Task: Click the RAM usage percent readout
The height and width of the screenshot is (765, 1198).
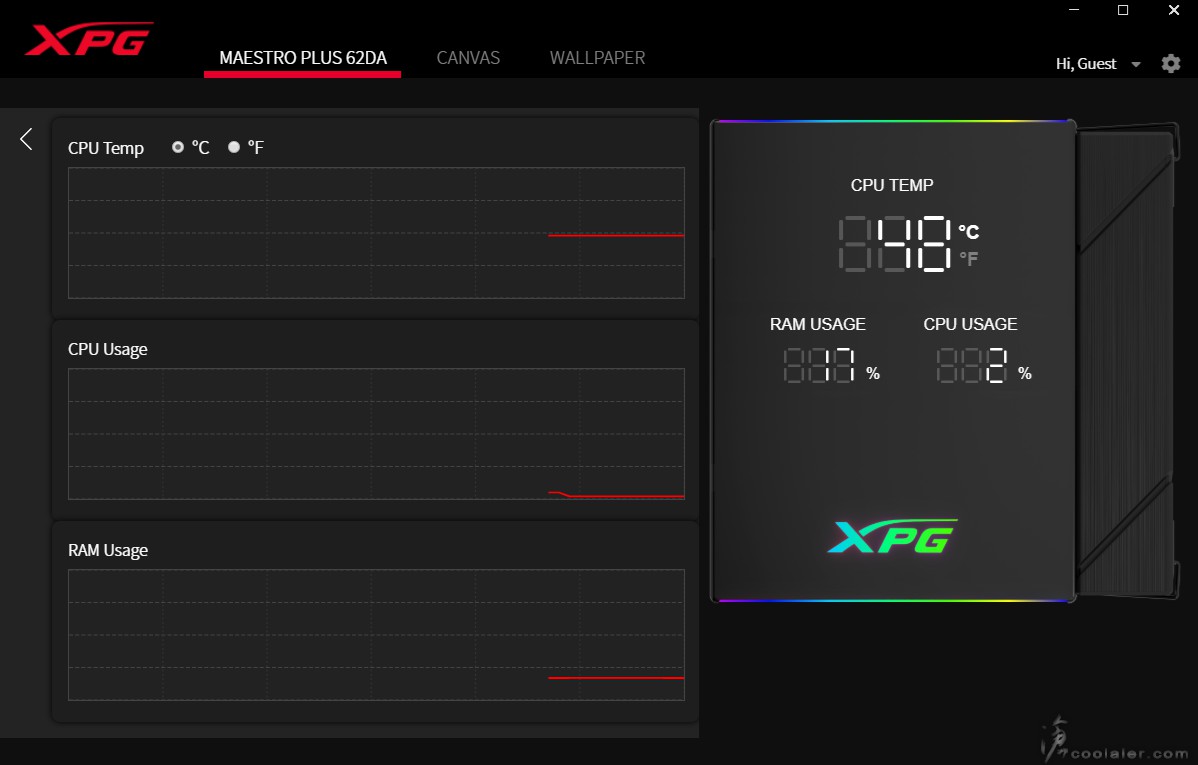Action: pyautogui.click(x=819, y=365)
